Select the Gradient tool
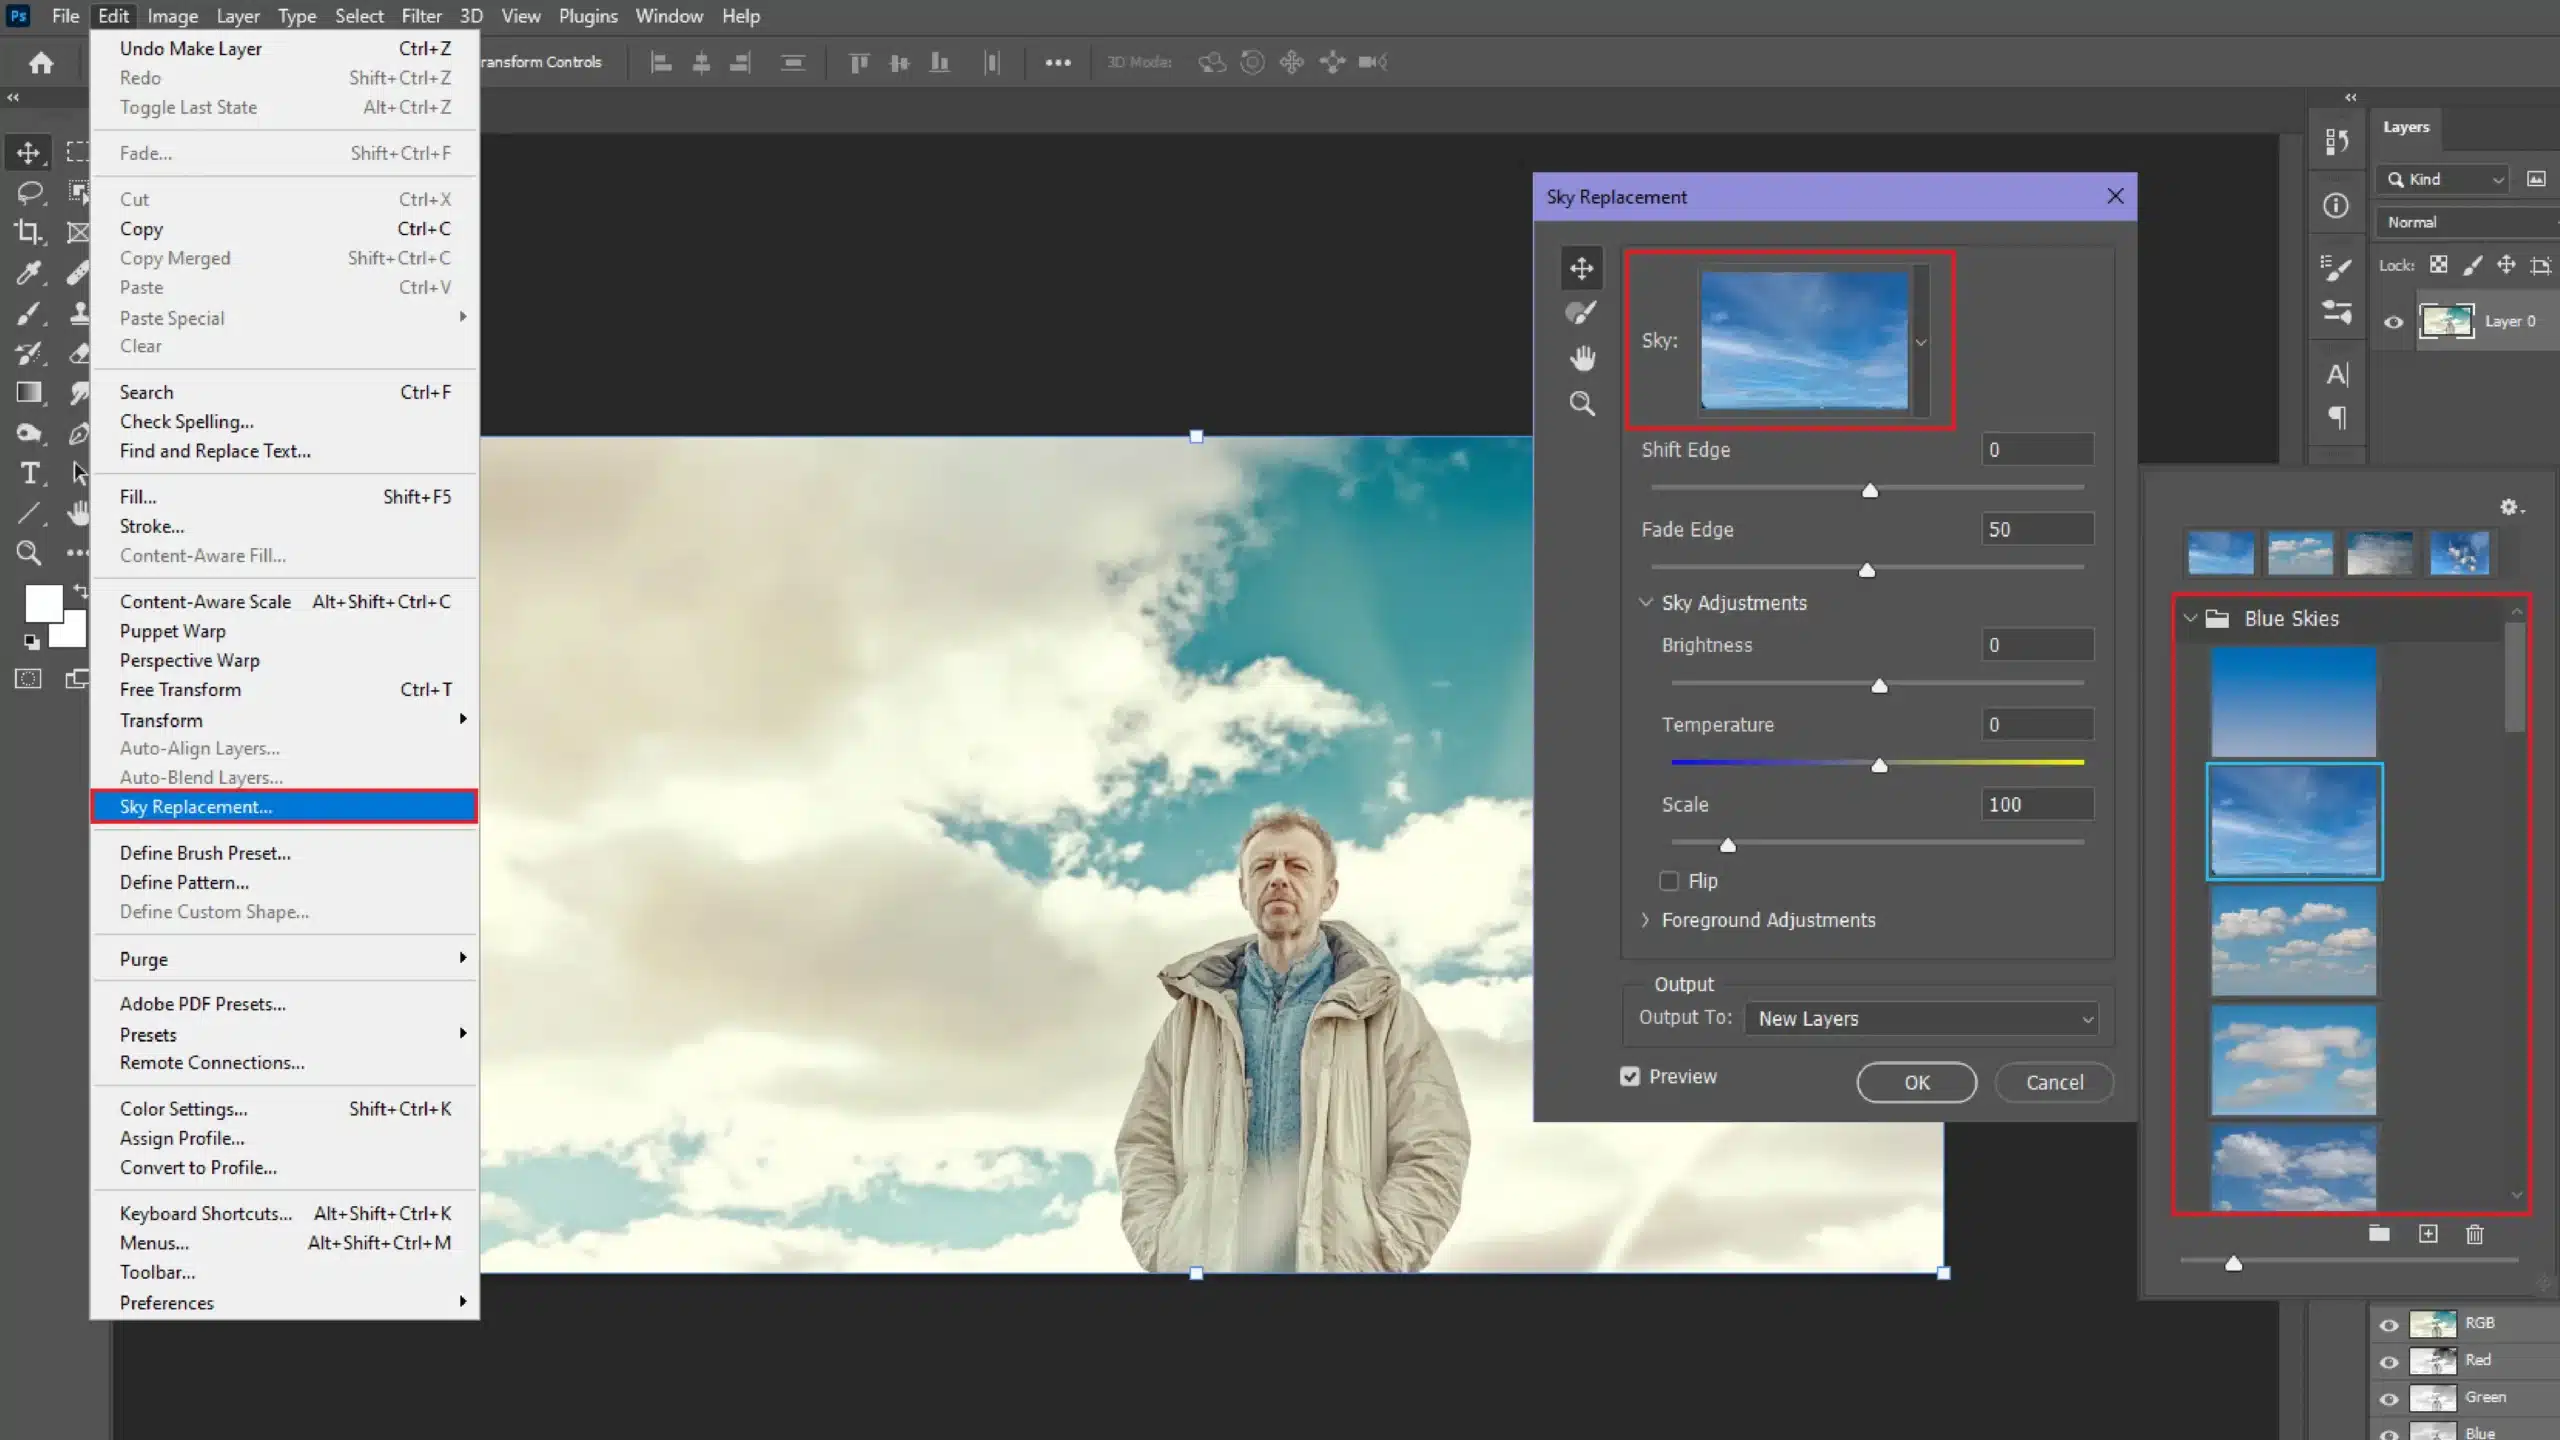Screen dimensions: 2560x1440 point(28,392)
